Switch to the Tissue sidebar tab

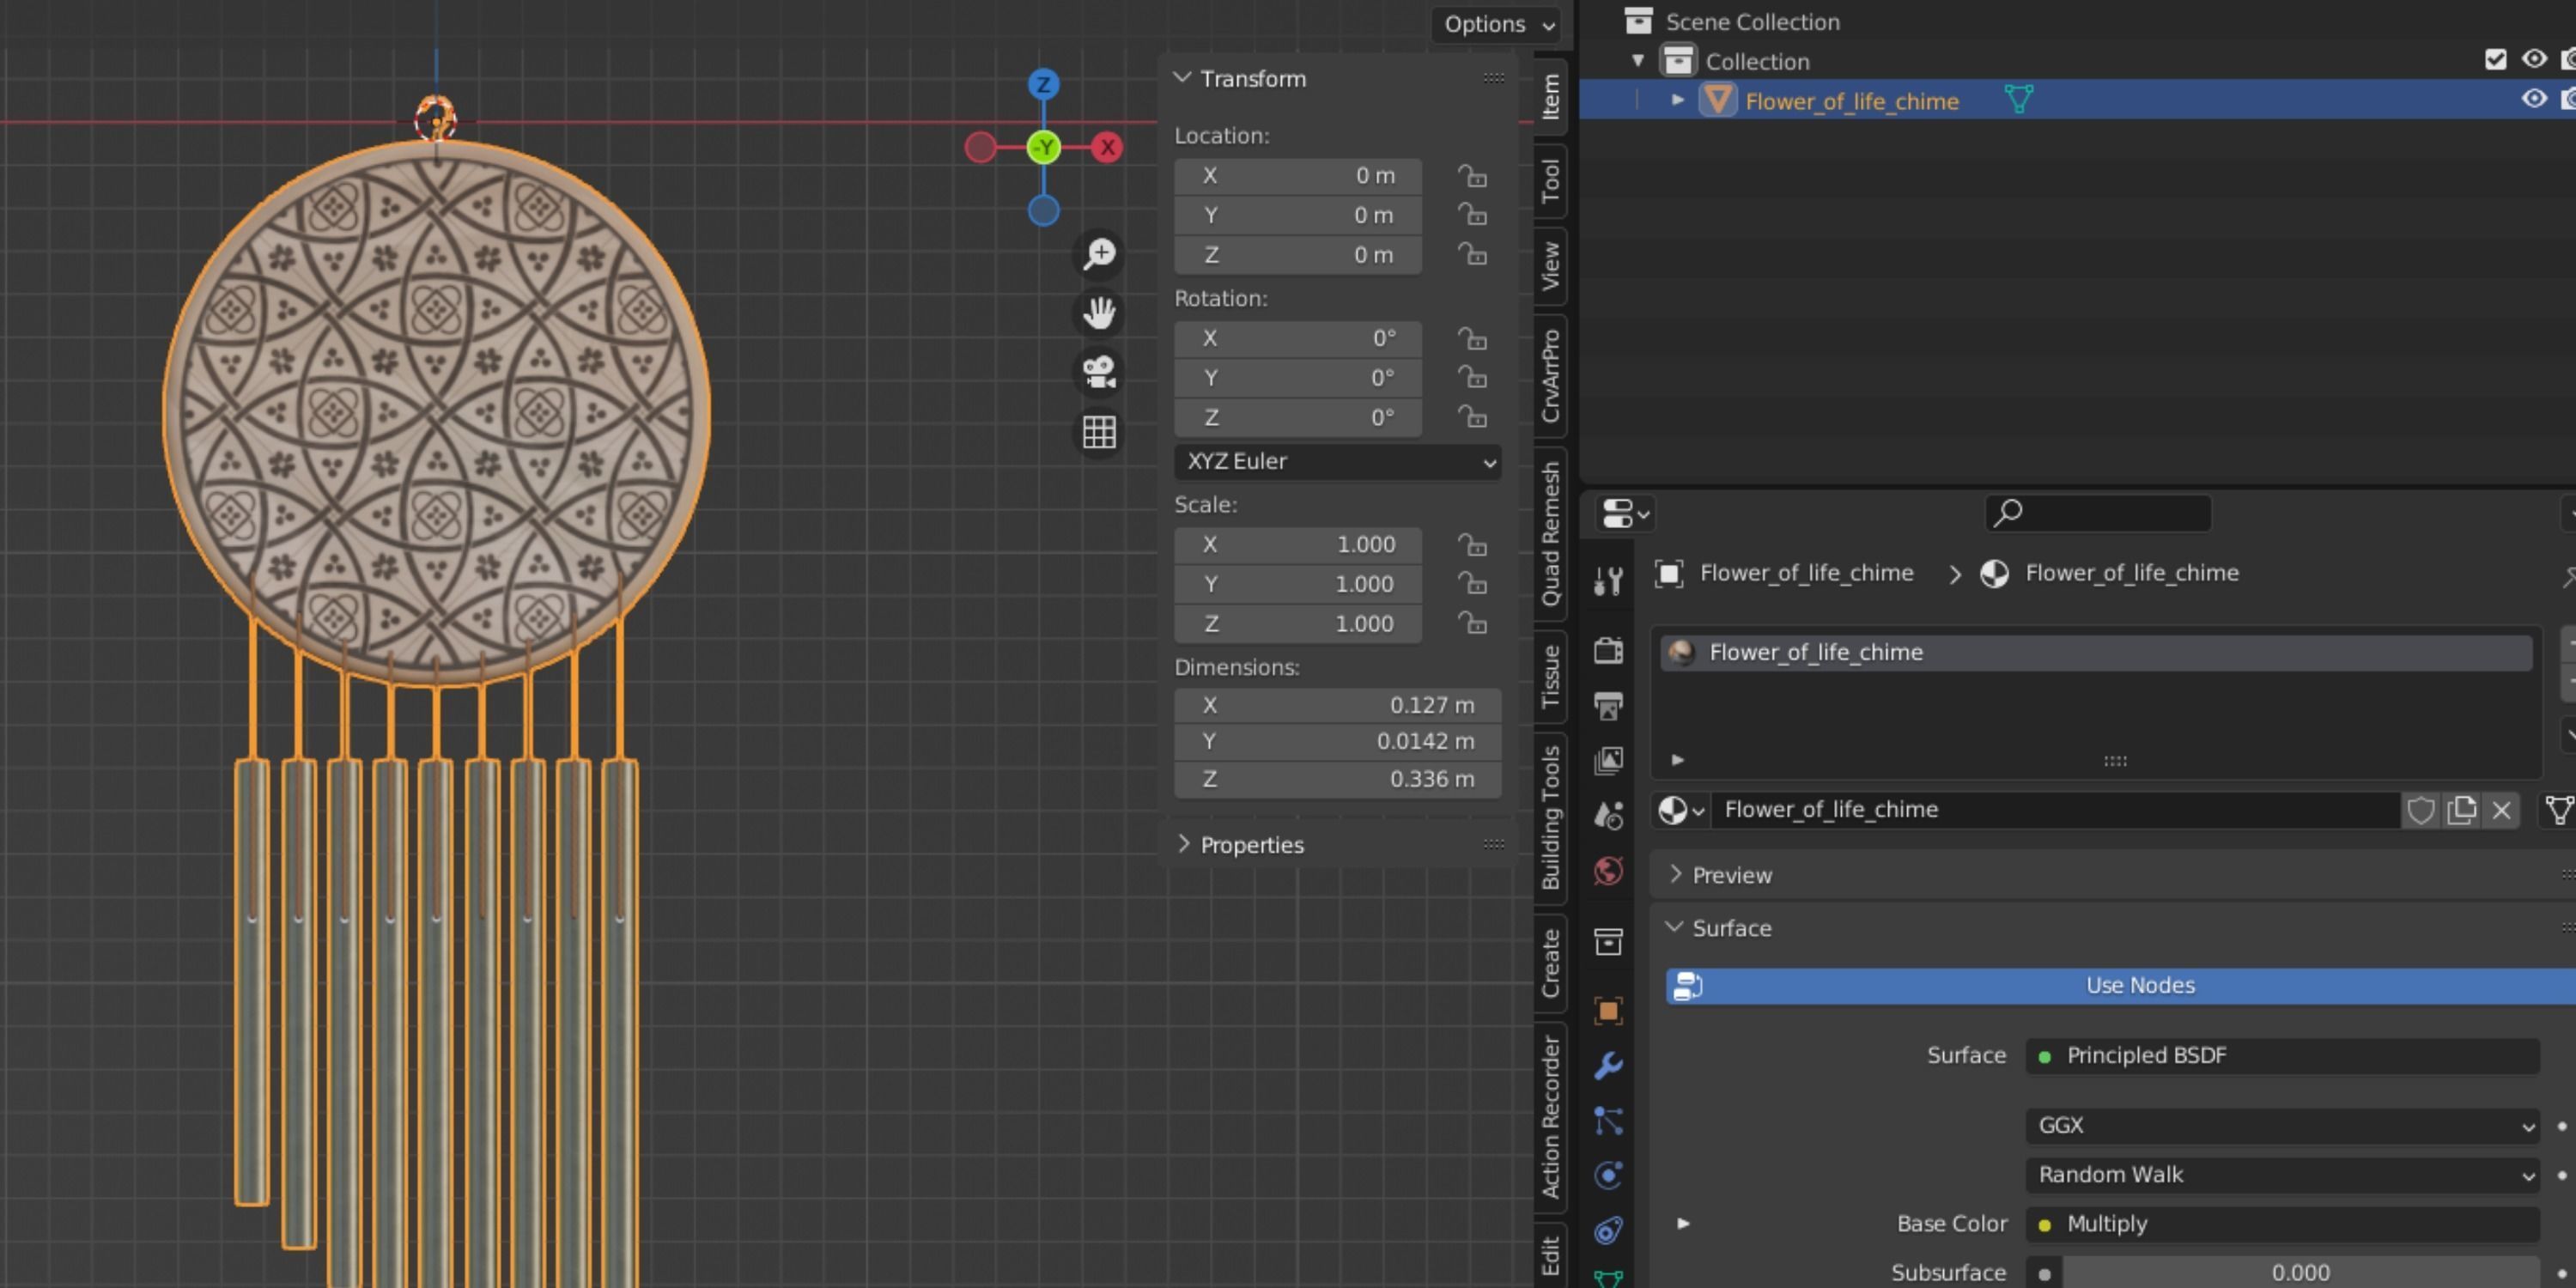pos(1550,677)
